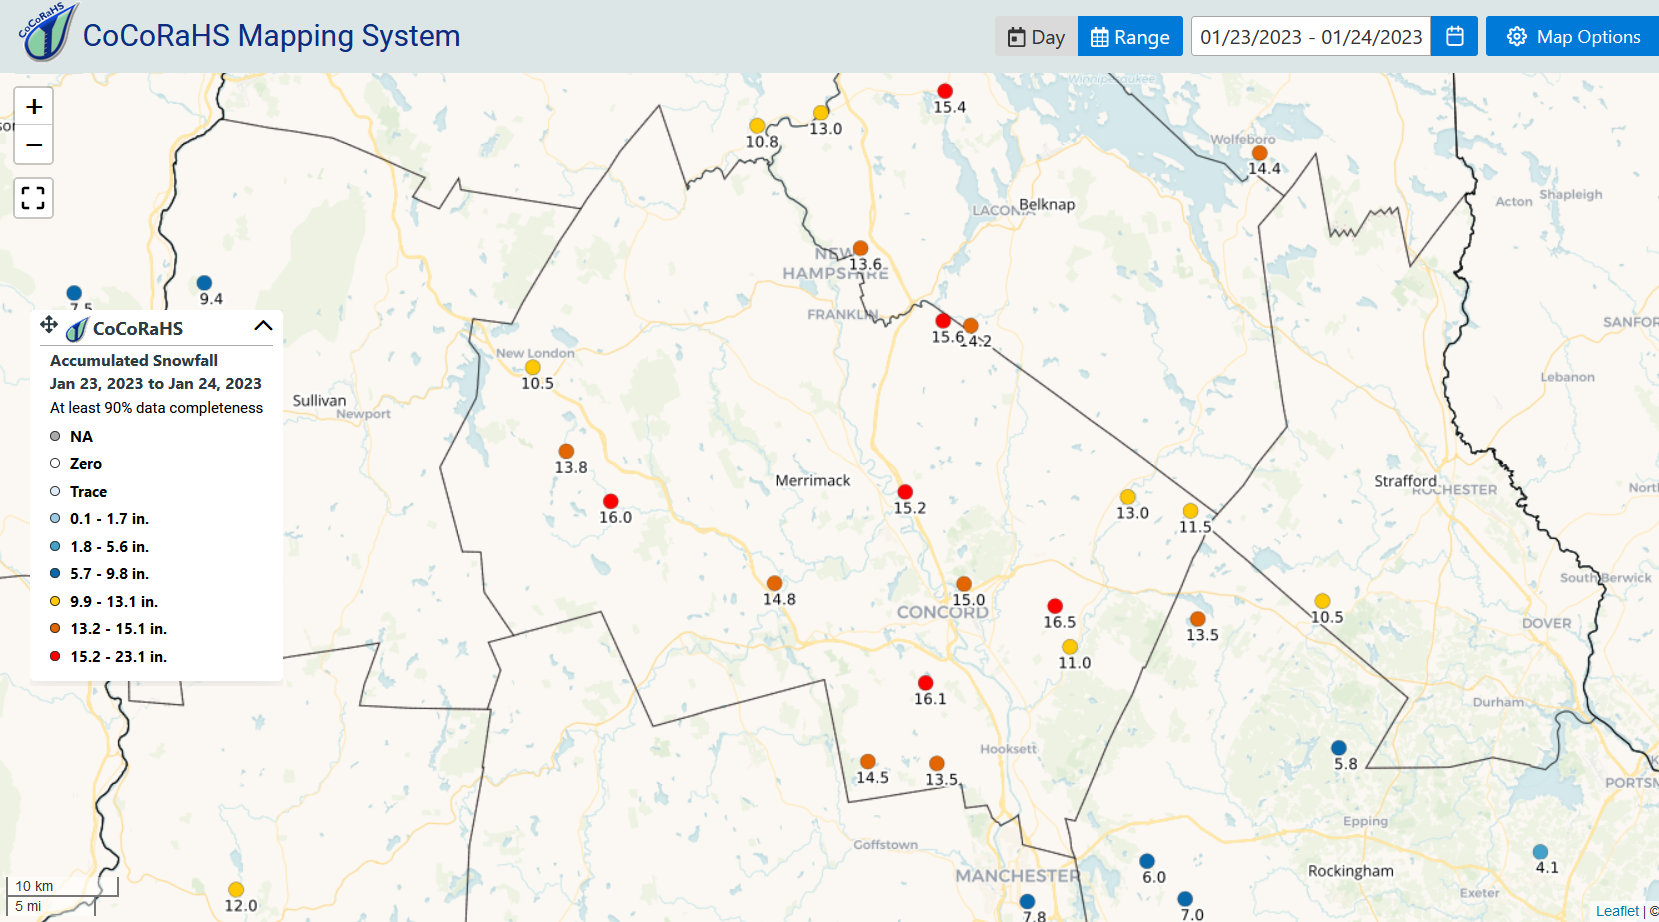Select the red 16.5 station marker
The image size is (1659, 922).
pos(1055,606)
